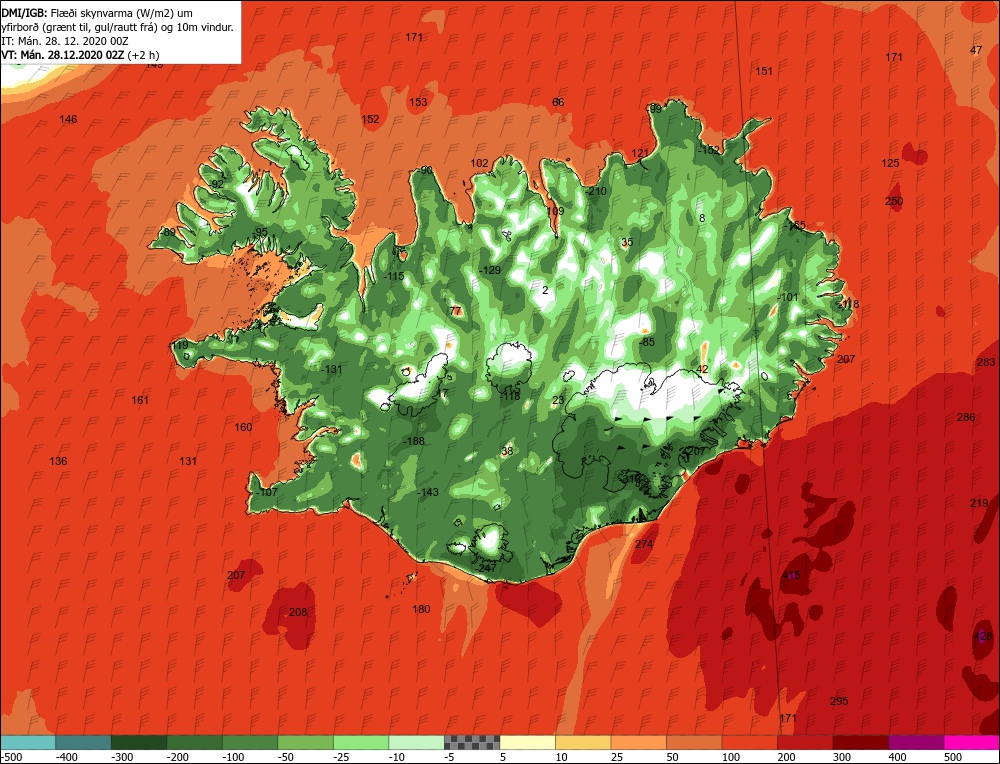Click the magenta swatch in the legend bar
The width and height of the screenshot is (1000, 764).
point(972,742)
